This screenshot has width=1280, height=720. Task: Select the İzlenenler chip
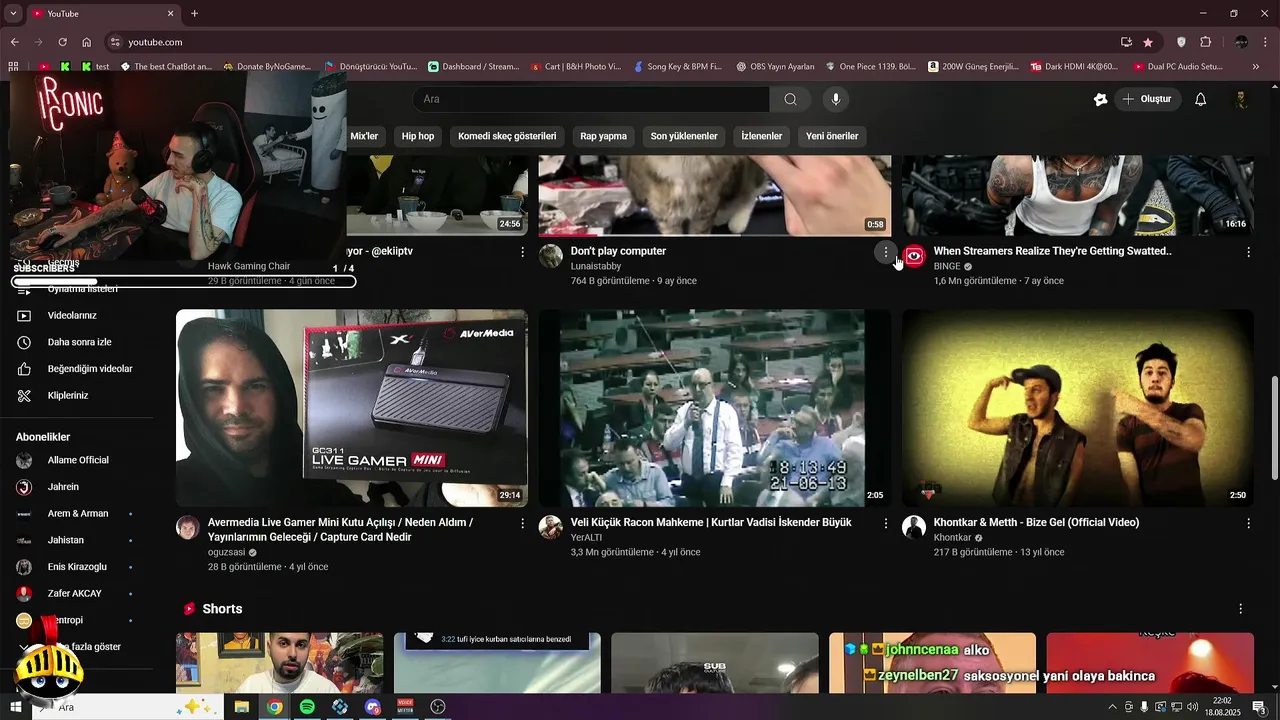tap(762, 136)
